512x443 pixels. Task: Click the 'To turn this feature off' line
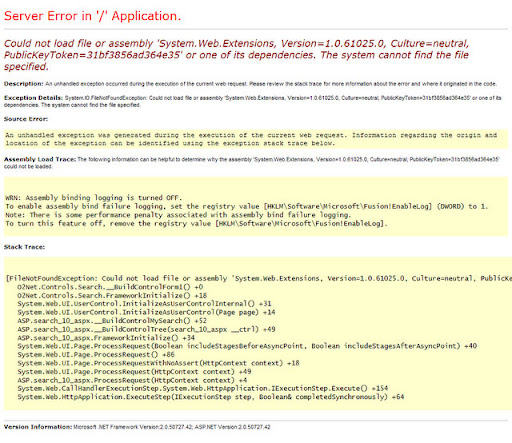click(x=197, y=224)
